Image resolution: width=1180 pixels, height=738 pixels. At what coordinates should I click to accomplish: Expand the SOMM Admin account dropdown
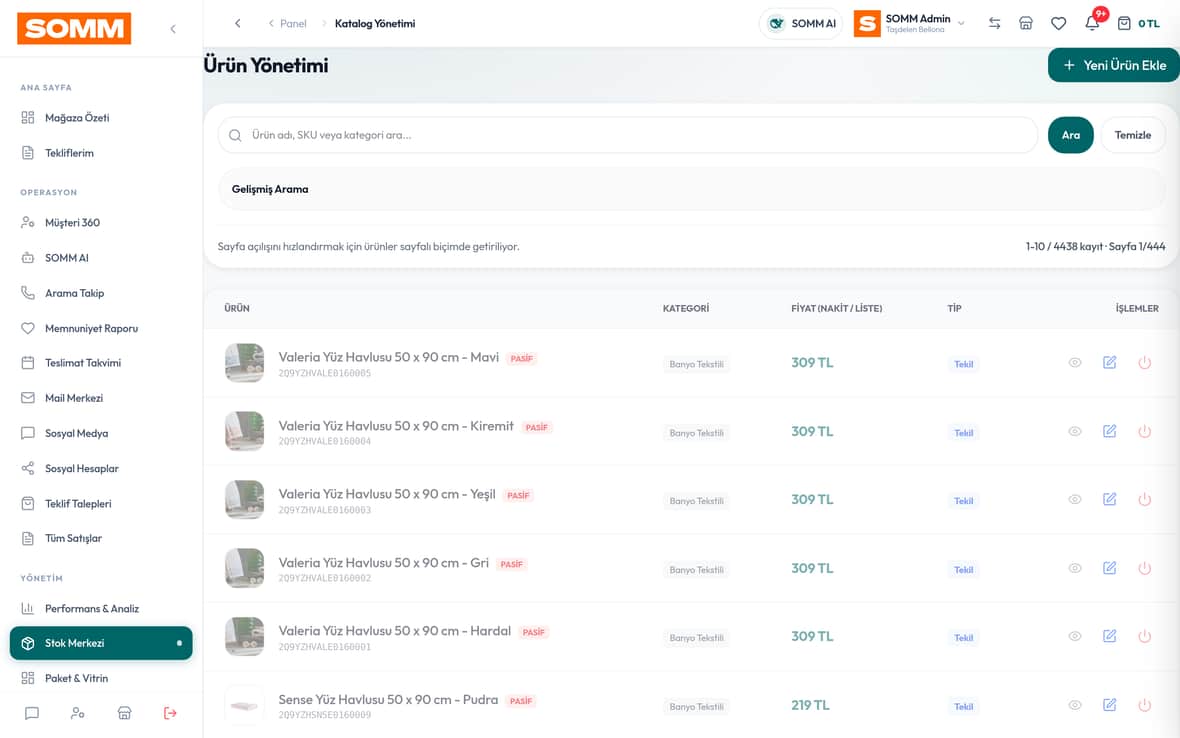pyautogui.click(x=911, y=23)
